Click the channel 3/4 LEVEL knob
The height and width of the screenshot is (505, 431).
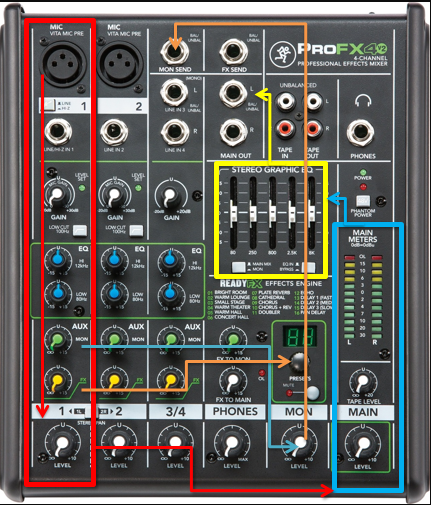click(175, 444)
